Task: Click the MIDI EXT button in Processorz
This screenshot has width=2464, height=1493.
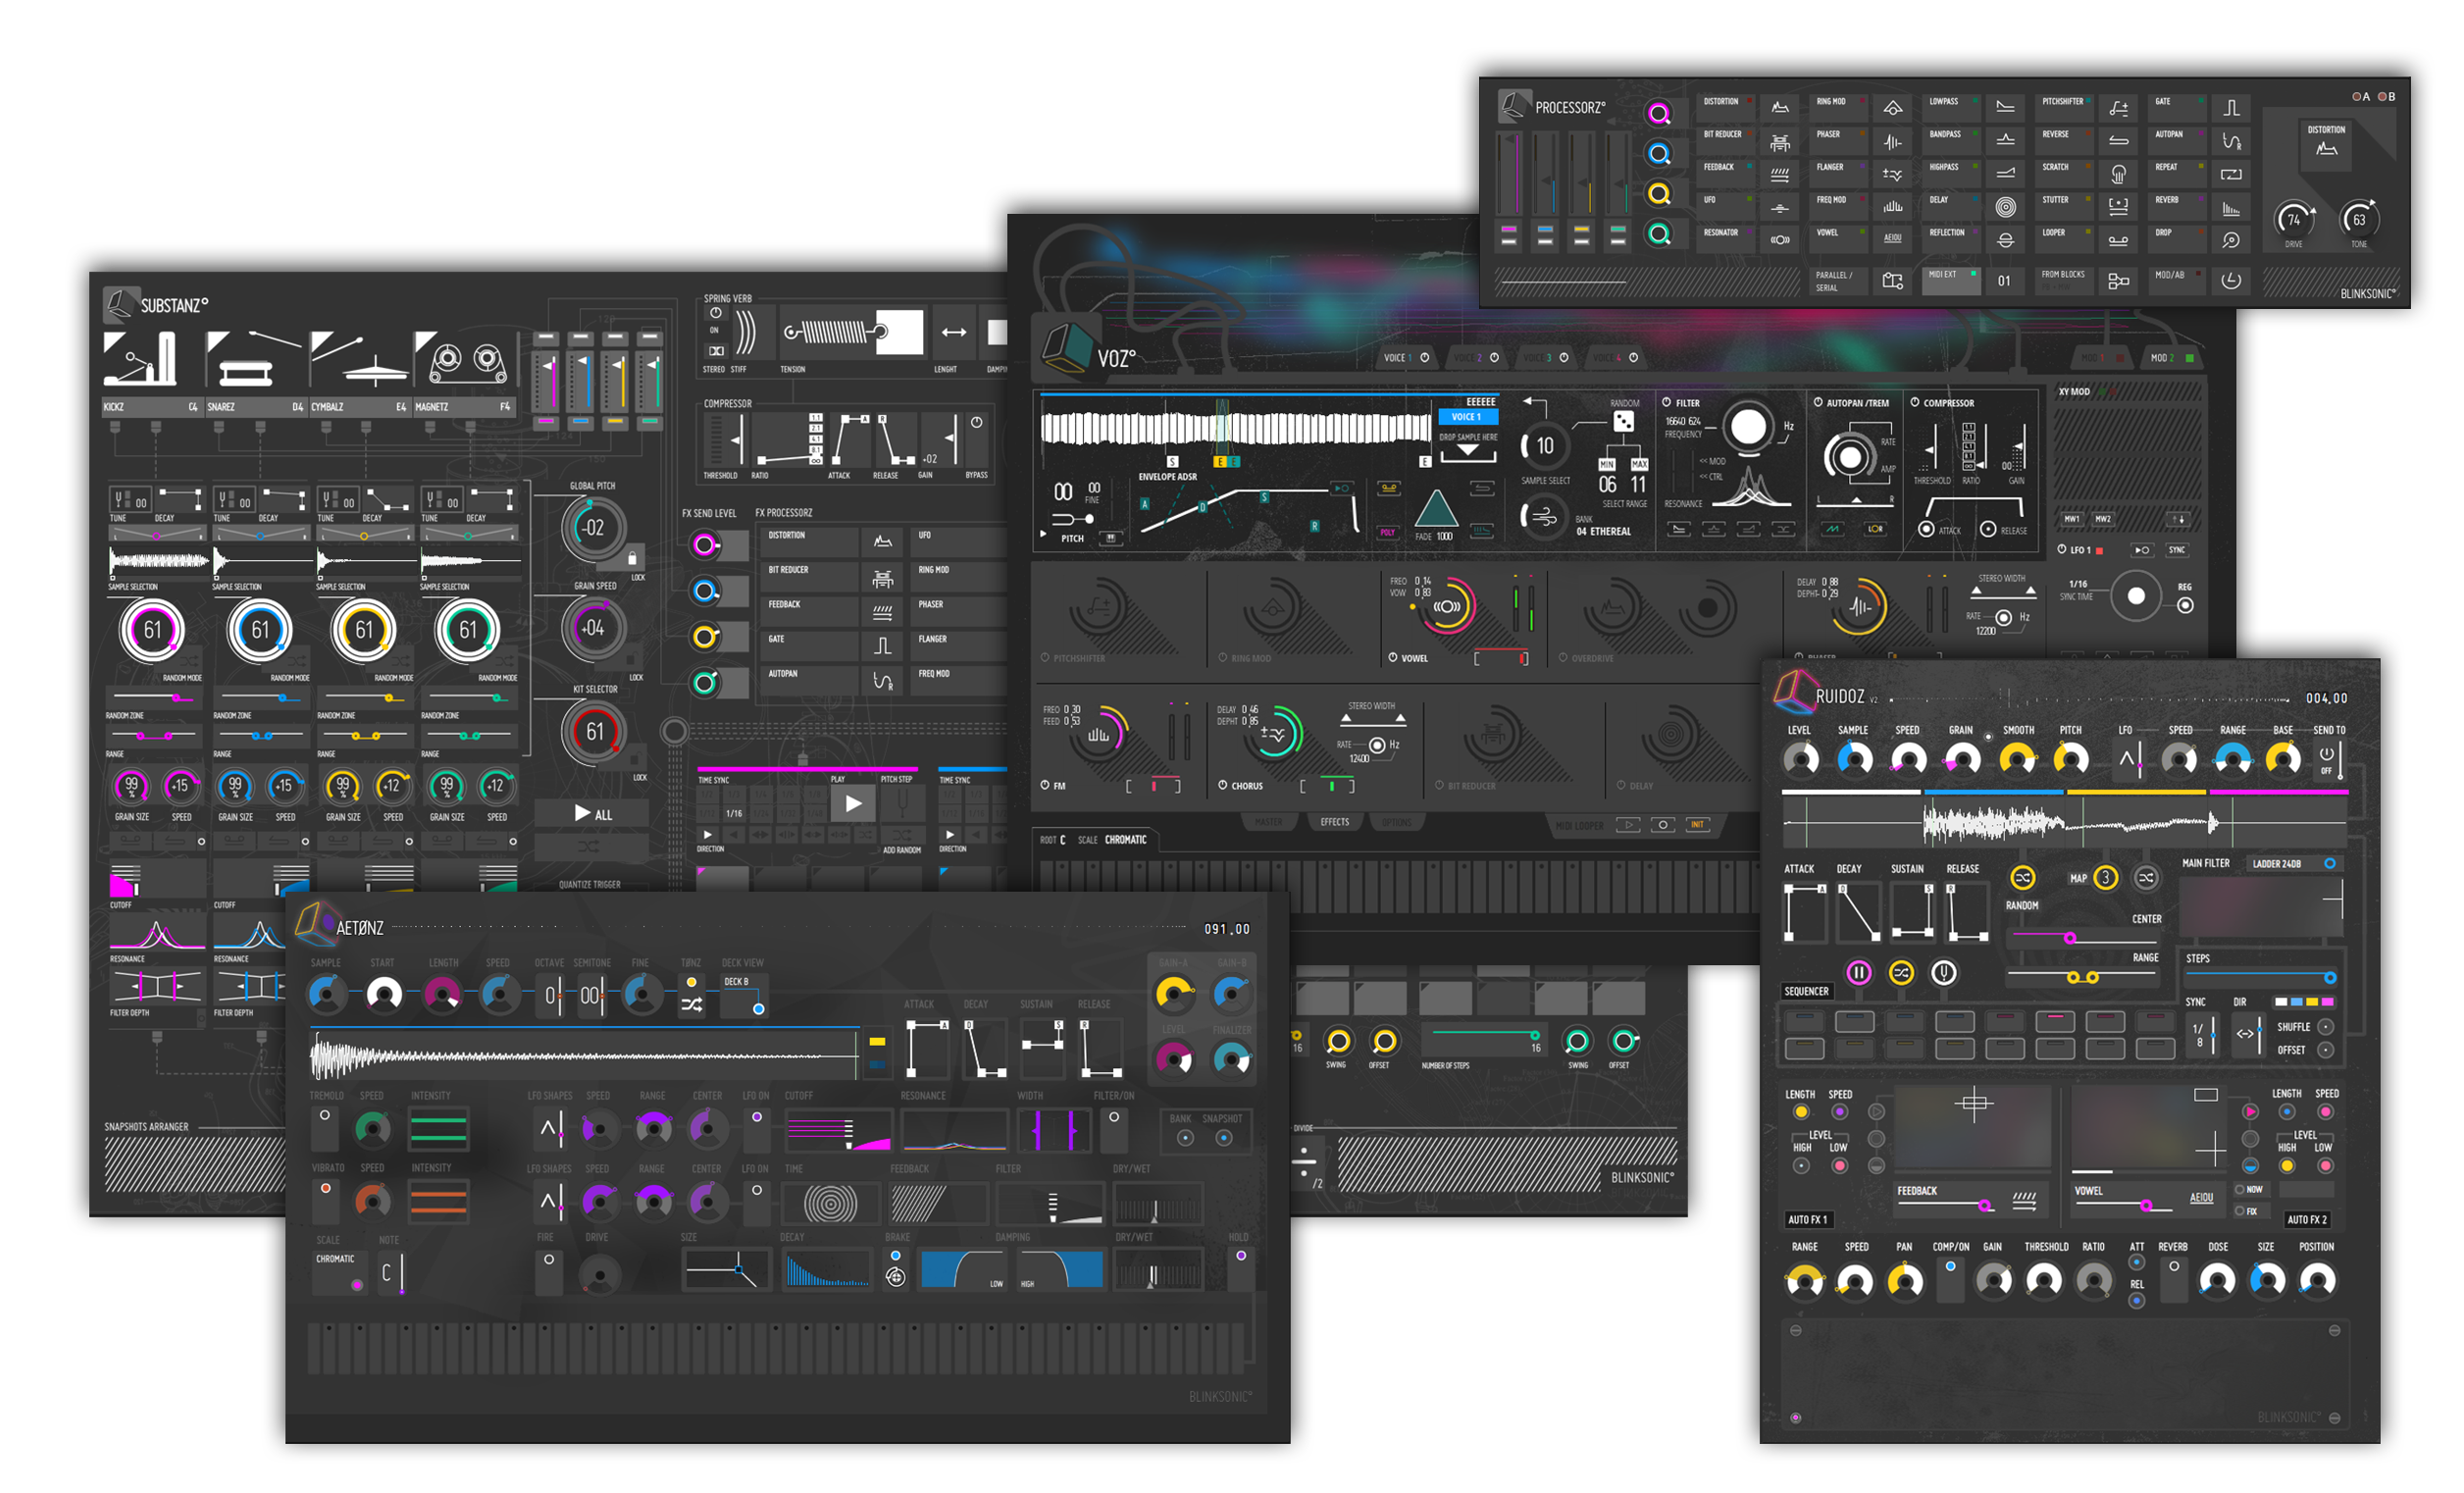Action: [x=1950, y=280]
